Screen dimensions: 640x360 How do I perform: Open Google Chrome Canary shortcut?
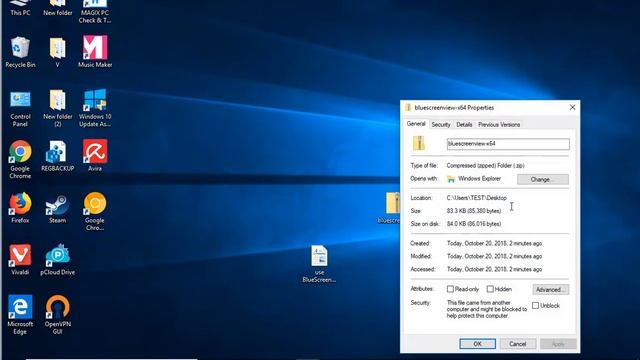(95, 211)
